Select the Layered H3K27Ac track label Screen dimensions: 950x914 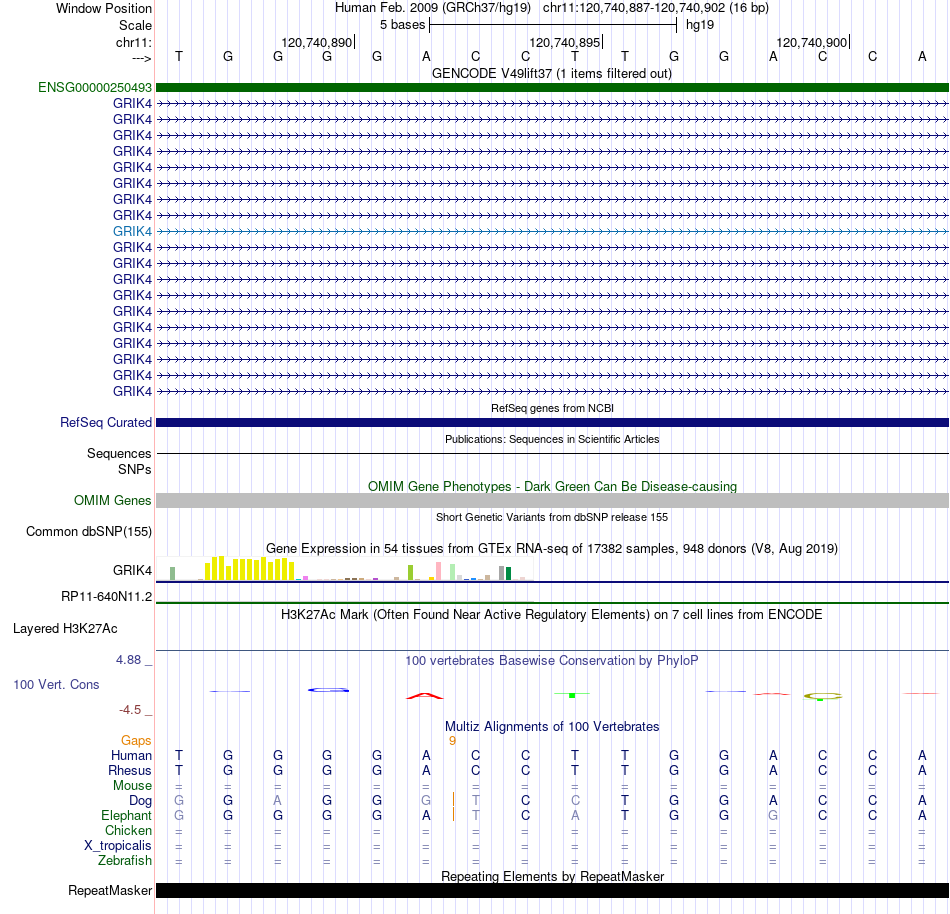65,629
